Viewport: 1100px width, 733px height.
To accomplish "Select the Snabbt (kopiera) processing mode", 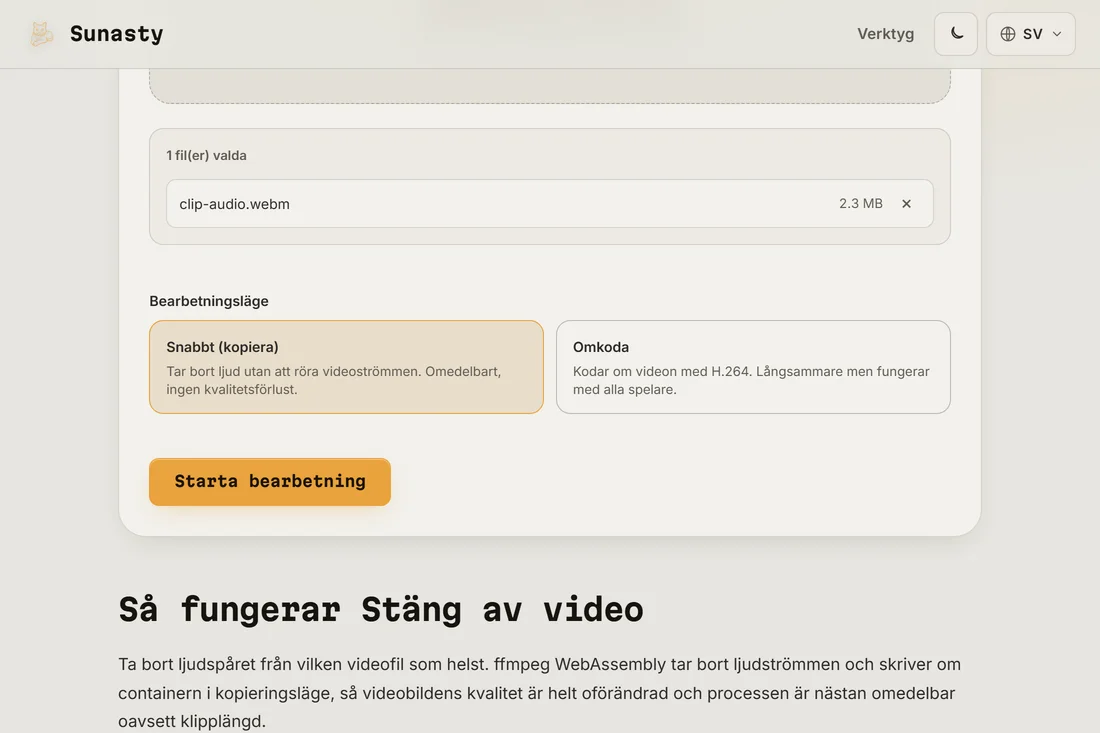I will [x=347, y=367].
